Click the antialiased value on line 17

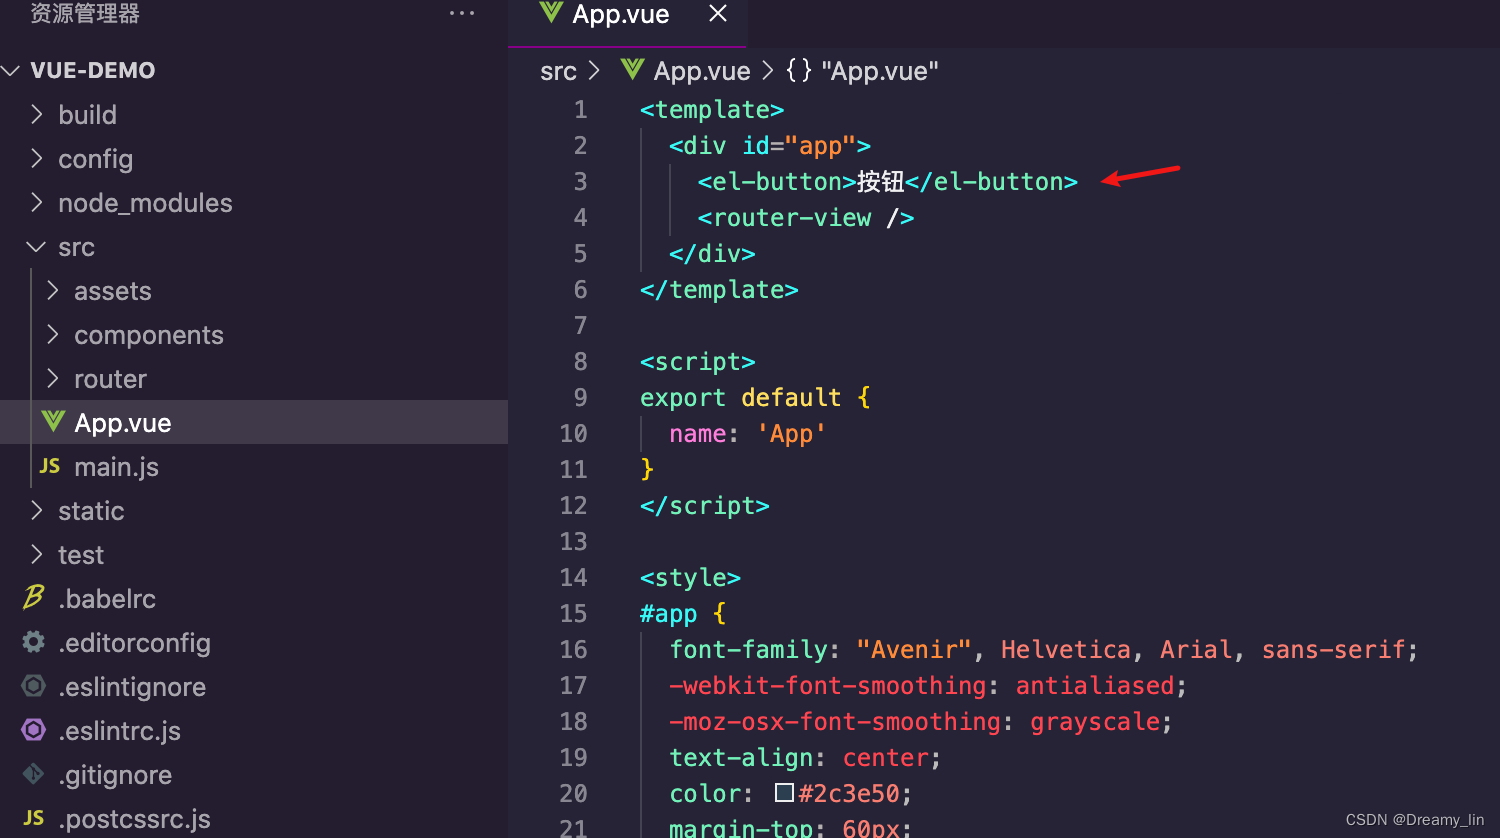click(x=1095, y=685)
